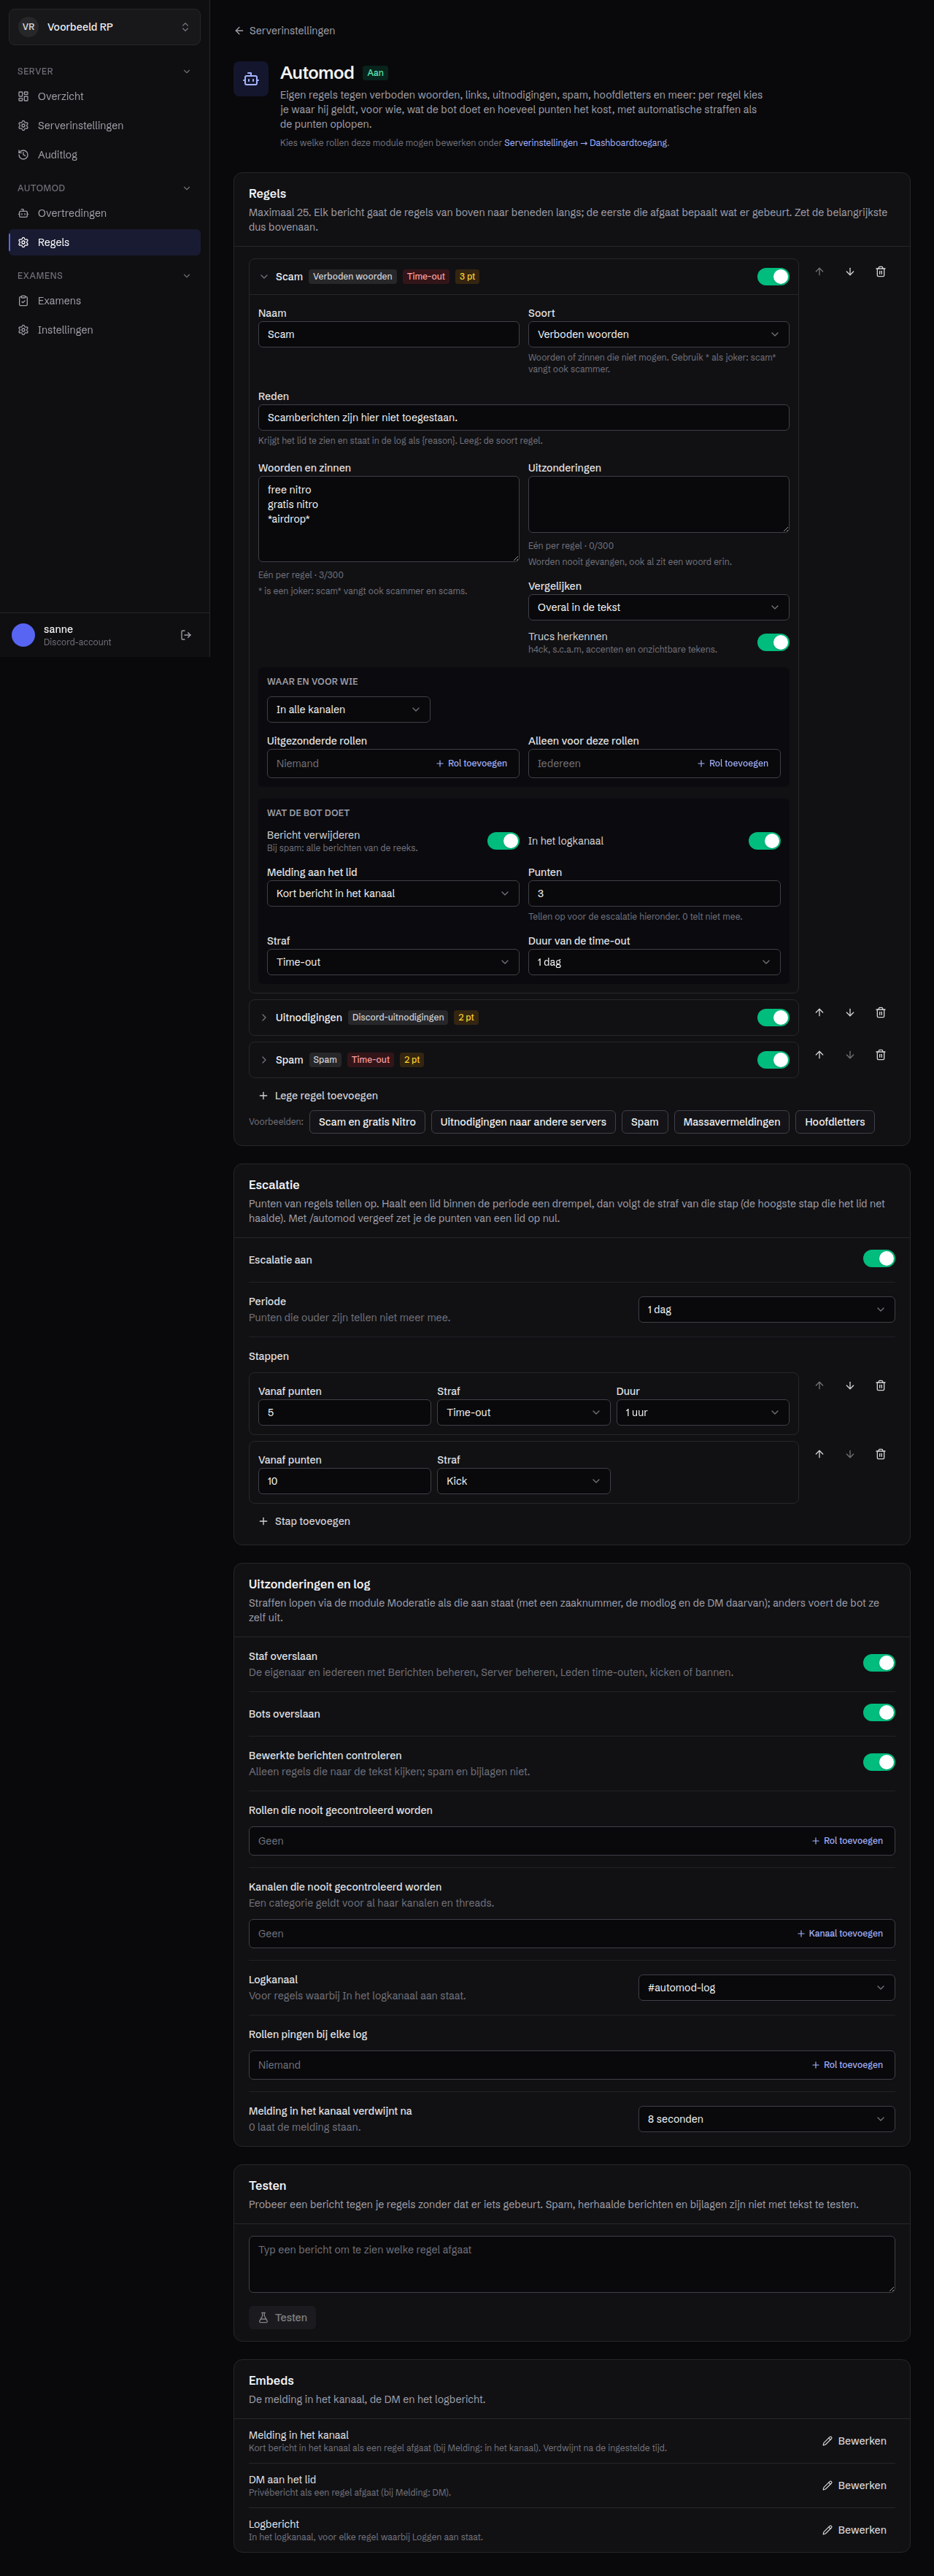Screen dimensions: 934x2576
Task: Add the Massavermeldingen example rule
Action: 731,1122
